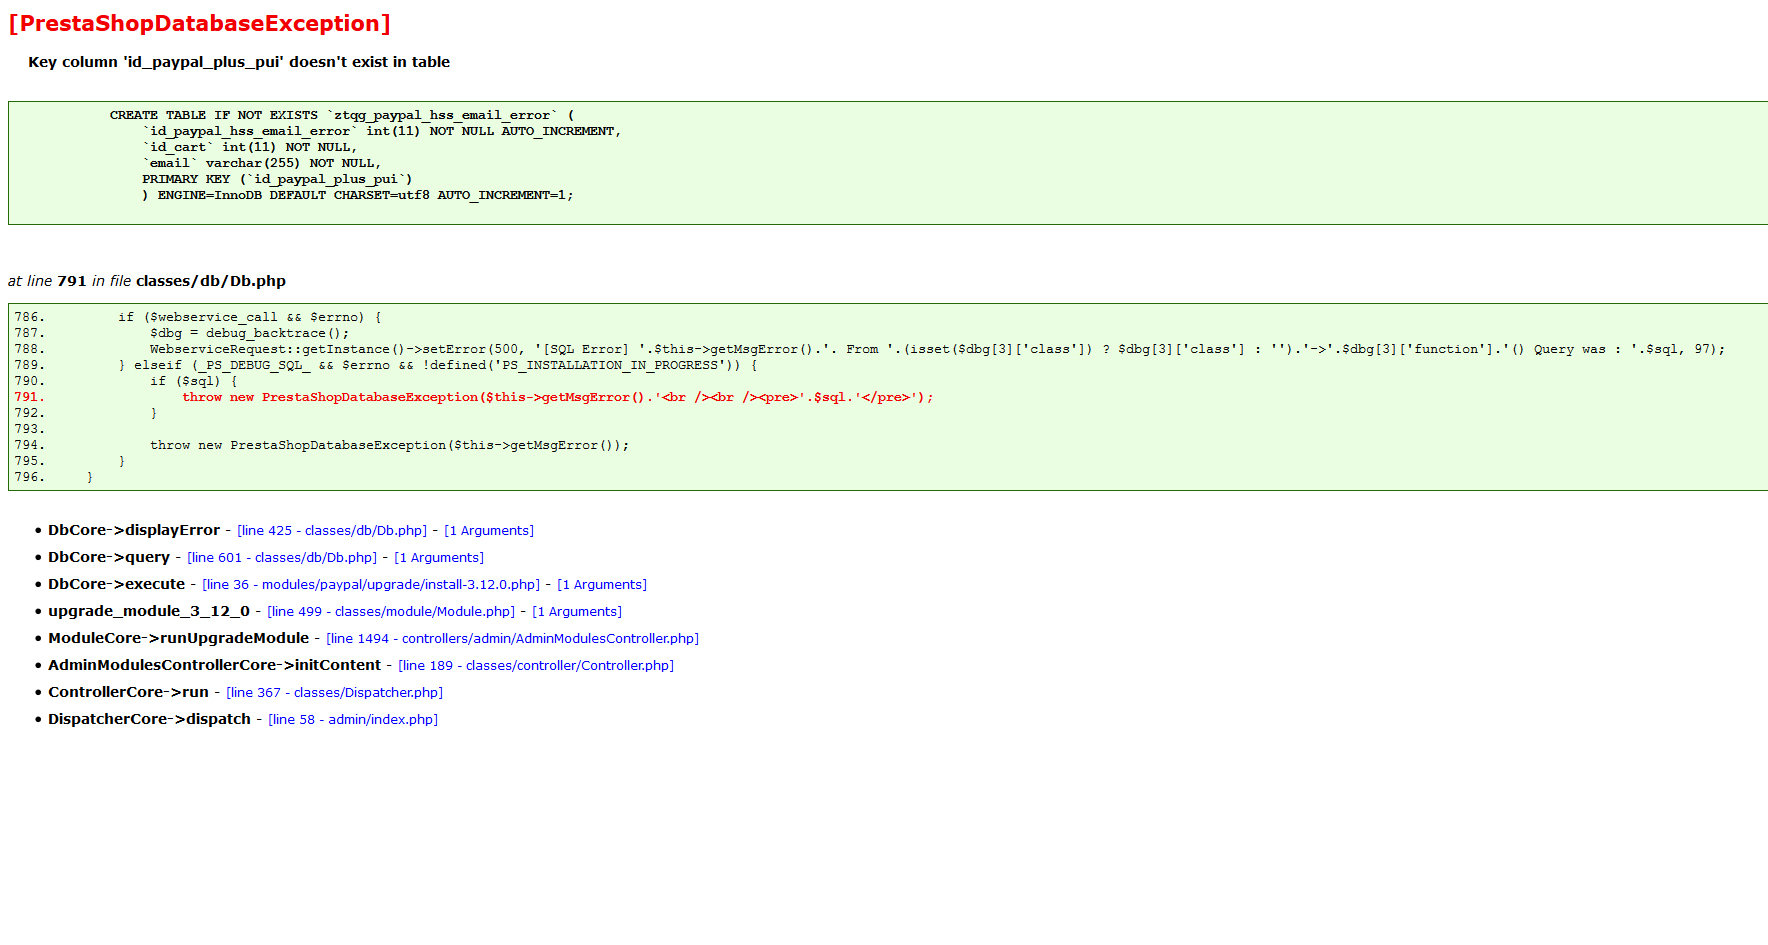Click the ENGINE=InnoDB SQL line
This screenshot has height=945, width=1768.
click(x=358, y=195)
